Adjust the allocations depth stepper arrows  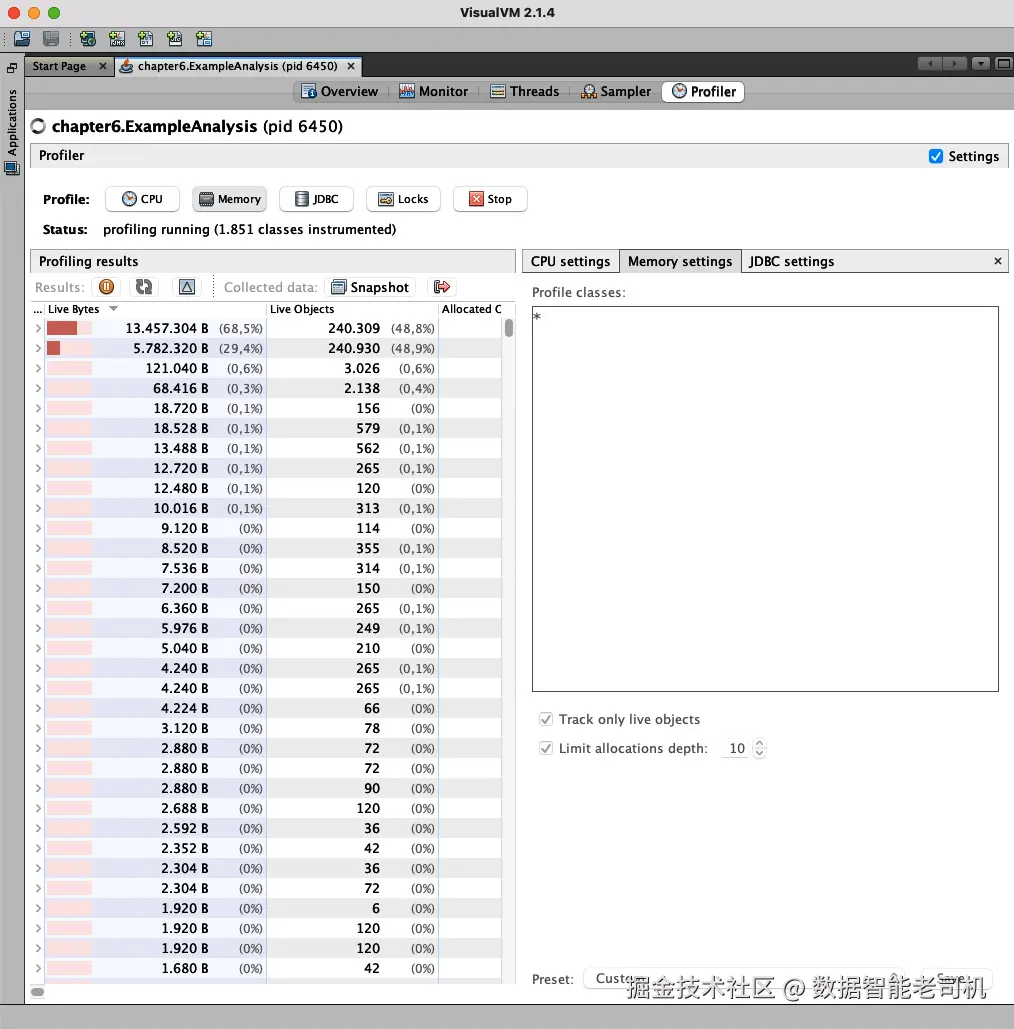pyautogui.click(x=759, y=748)
